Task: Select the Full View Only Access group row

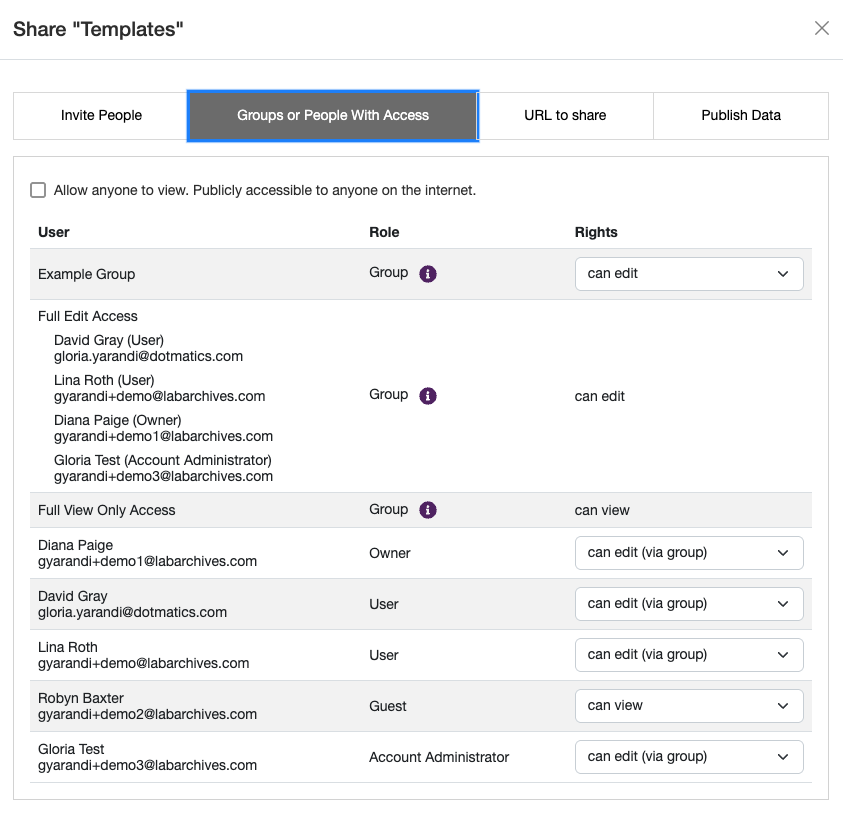Action: 106,509
